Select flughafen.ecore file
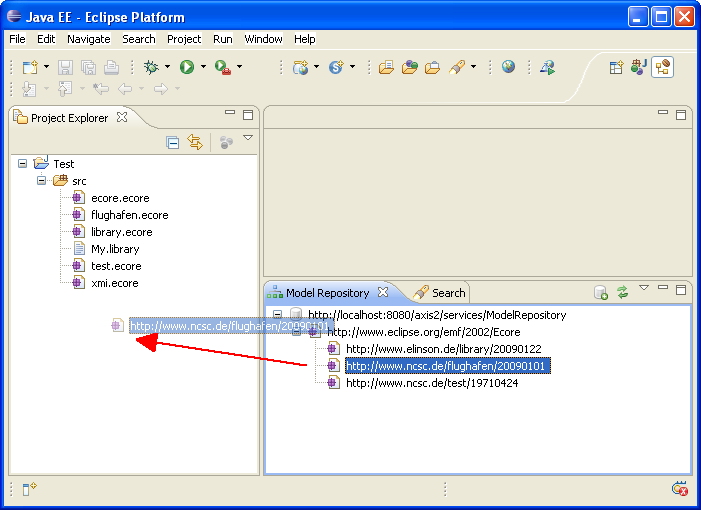Viewport: 701px width, 510px height. tap(130, 215)
